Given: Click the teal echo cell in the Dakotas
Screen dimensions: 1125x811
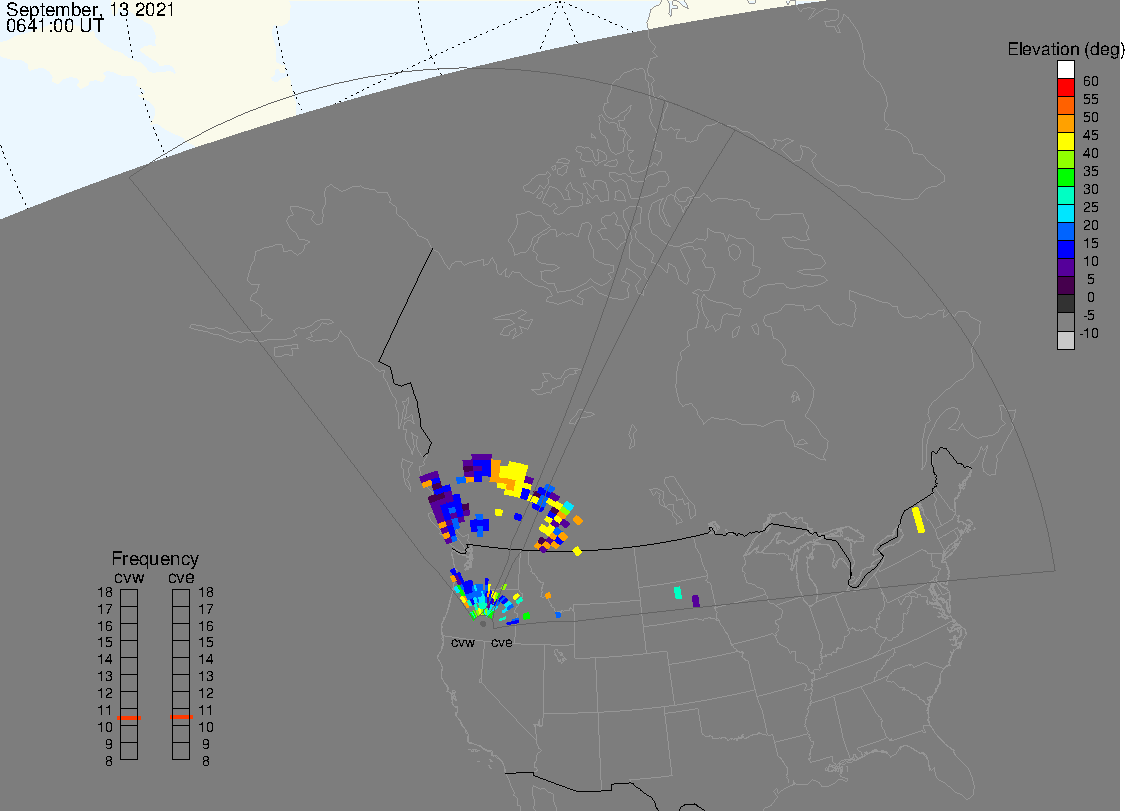Looking at the screenshot, I should click(678, 593).
